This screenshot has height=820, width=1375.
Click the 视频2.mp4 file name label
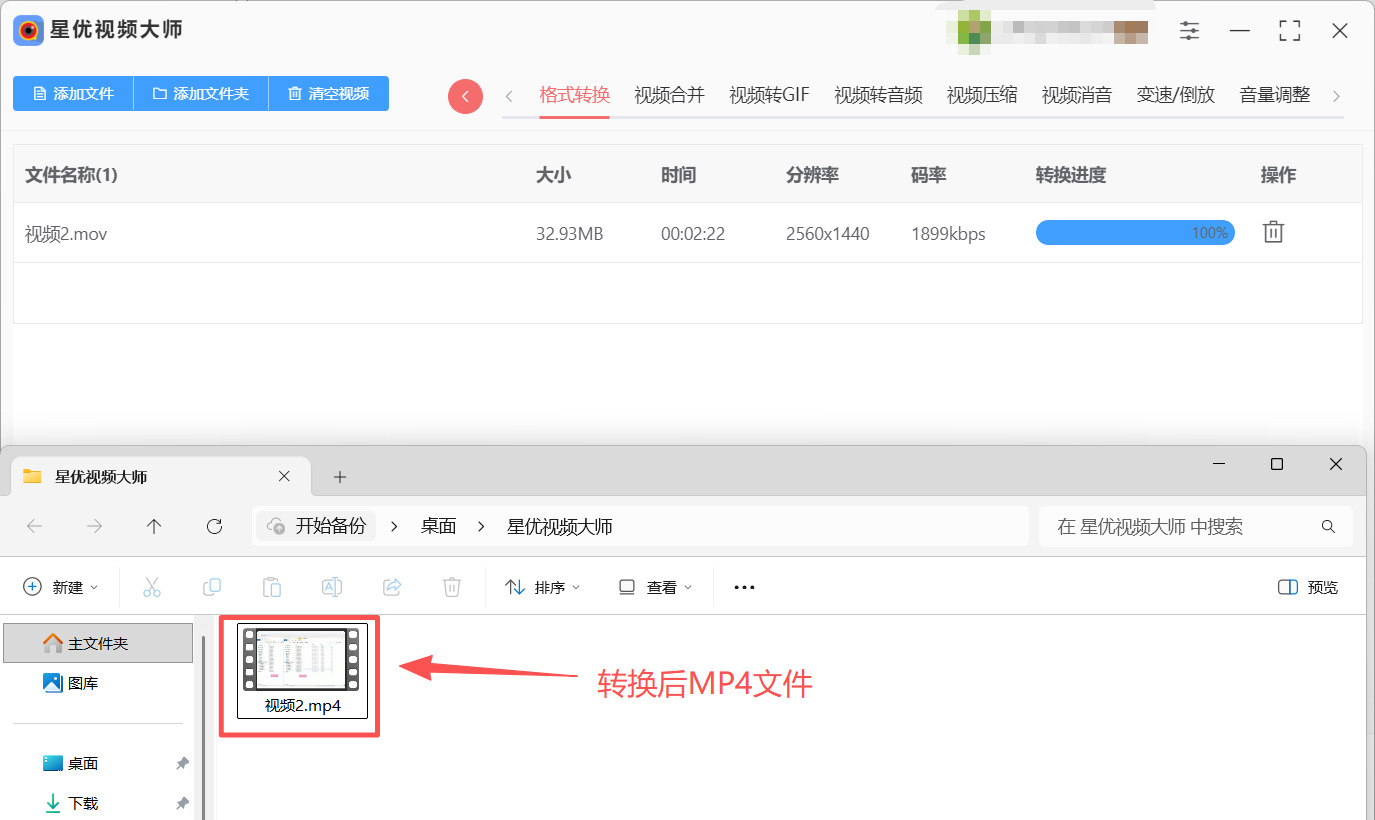coord(303,705)
